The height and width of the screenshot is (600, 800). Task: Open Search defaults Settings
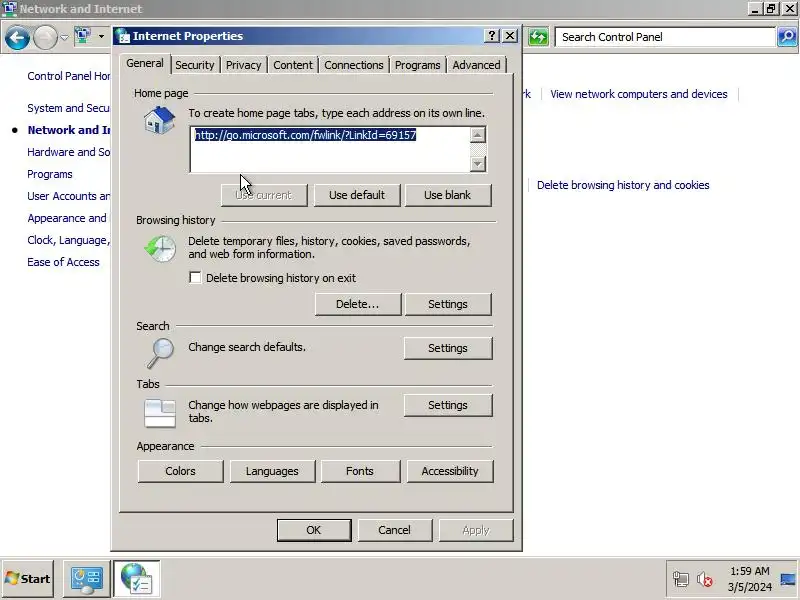(447, 348)
